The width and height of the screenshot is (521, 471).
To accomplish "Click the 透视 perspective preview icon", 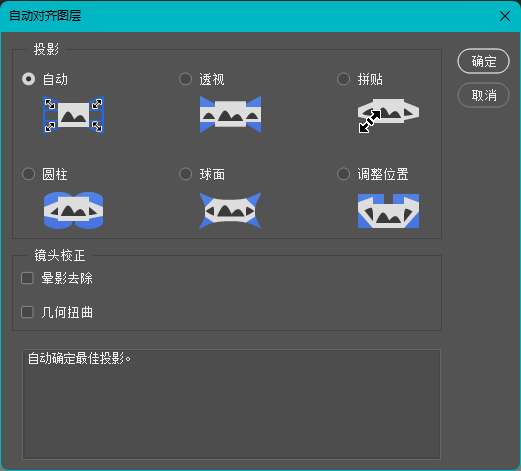I will [230, 115].
